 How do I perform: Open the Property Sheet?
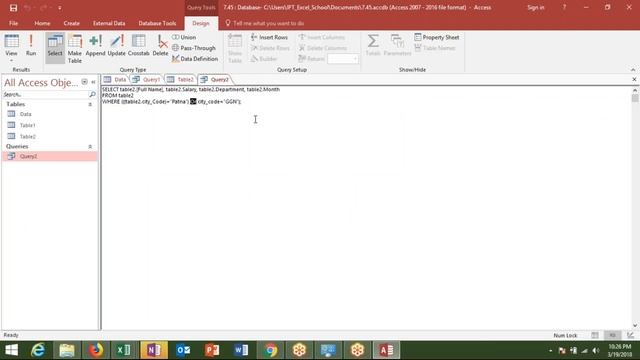[437, 37]
